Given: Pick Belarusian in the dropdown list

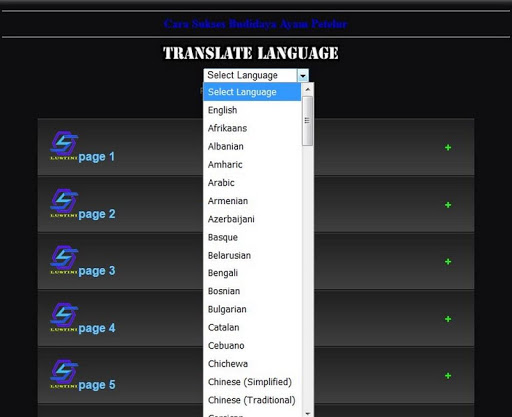Looking at the screenshot, I should click(252, 255).
